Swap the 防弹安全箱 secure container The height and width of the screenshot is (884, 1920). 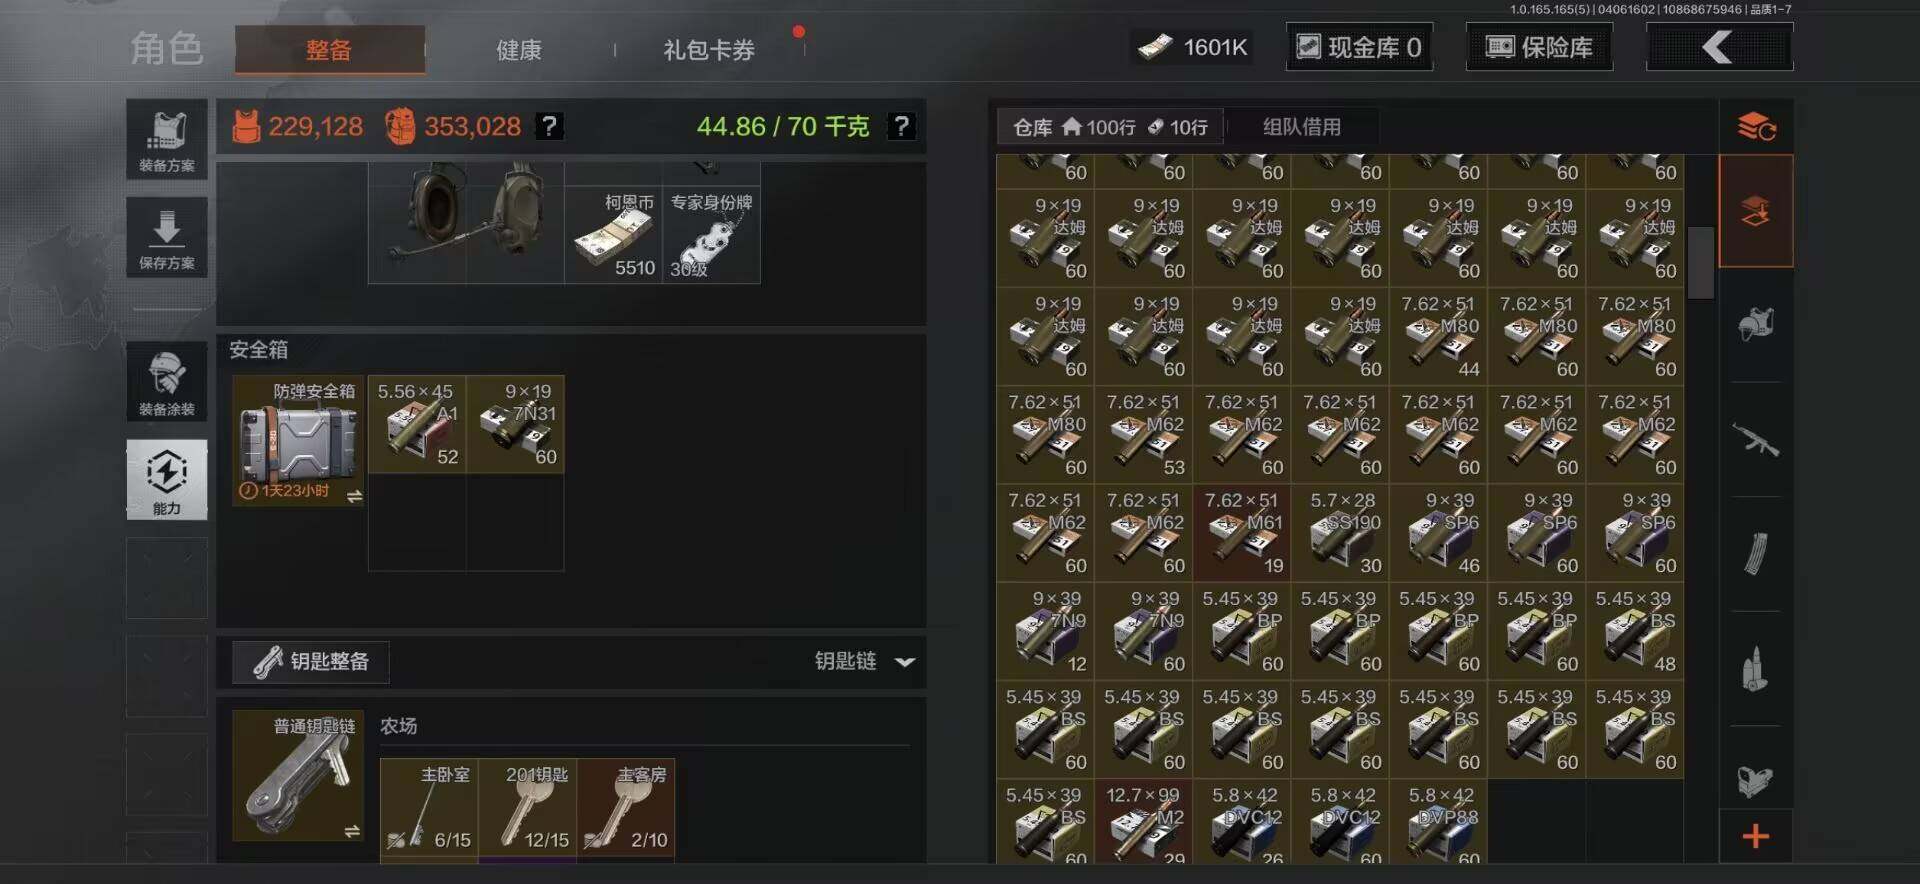click(354, 496)
